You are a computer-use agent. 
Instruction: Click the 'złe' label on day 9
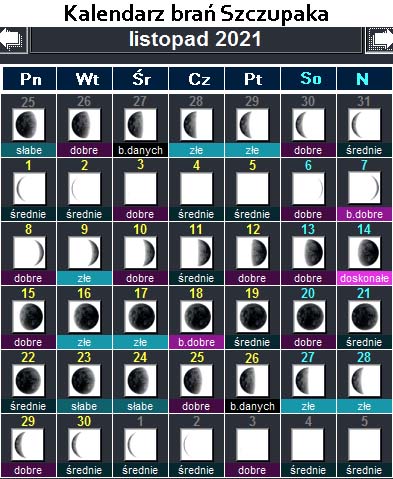pyautogui.click(x=84, y=278)
